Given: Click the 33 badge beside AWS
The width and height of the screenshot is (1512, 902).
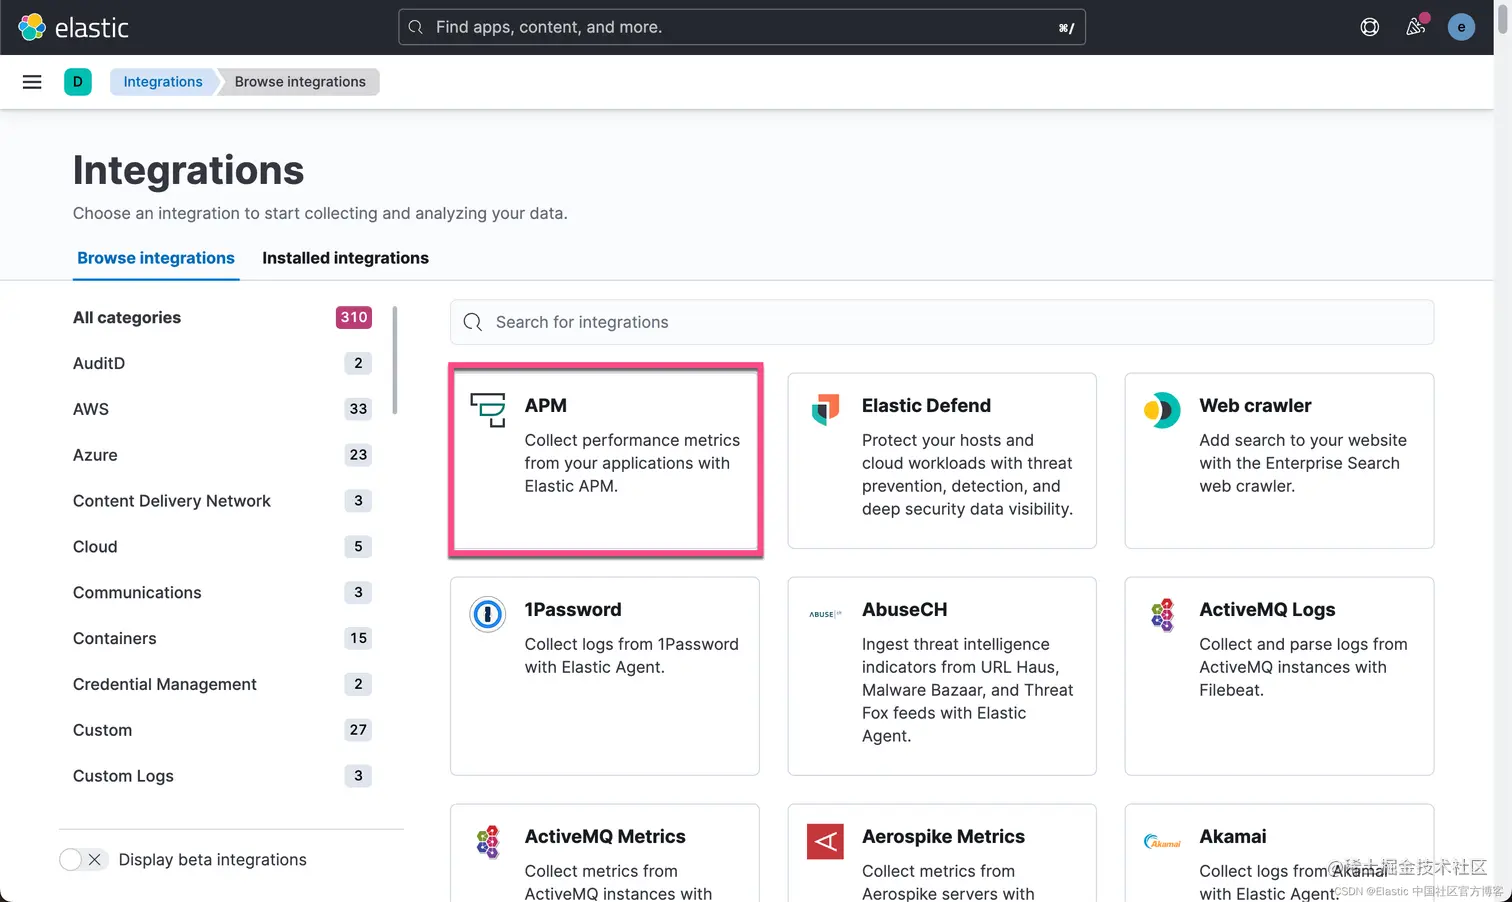Looking at the screenshot, I should (x=358, y=409).
